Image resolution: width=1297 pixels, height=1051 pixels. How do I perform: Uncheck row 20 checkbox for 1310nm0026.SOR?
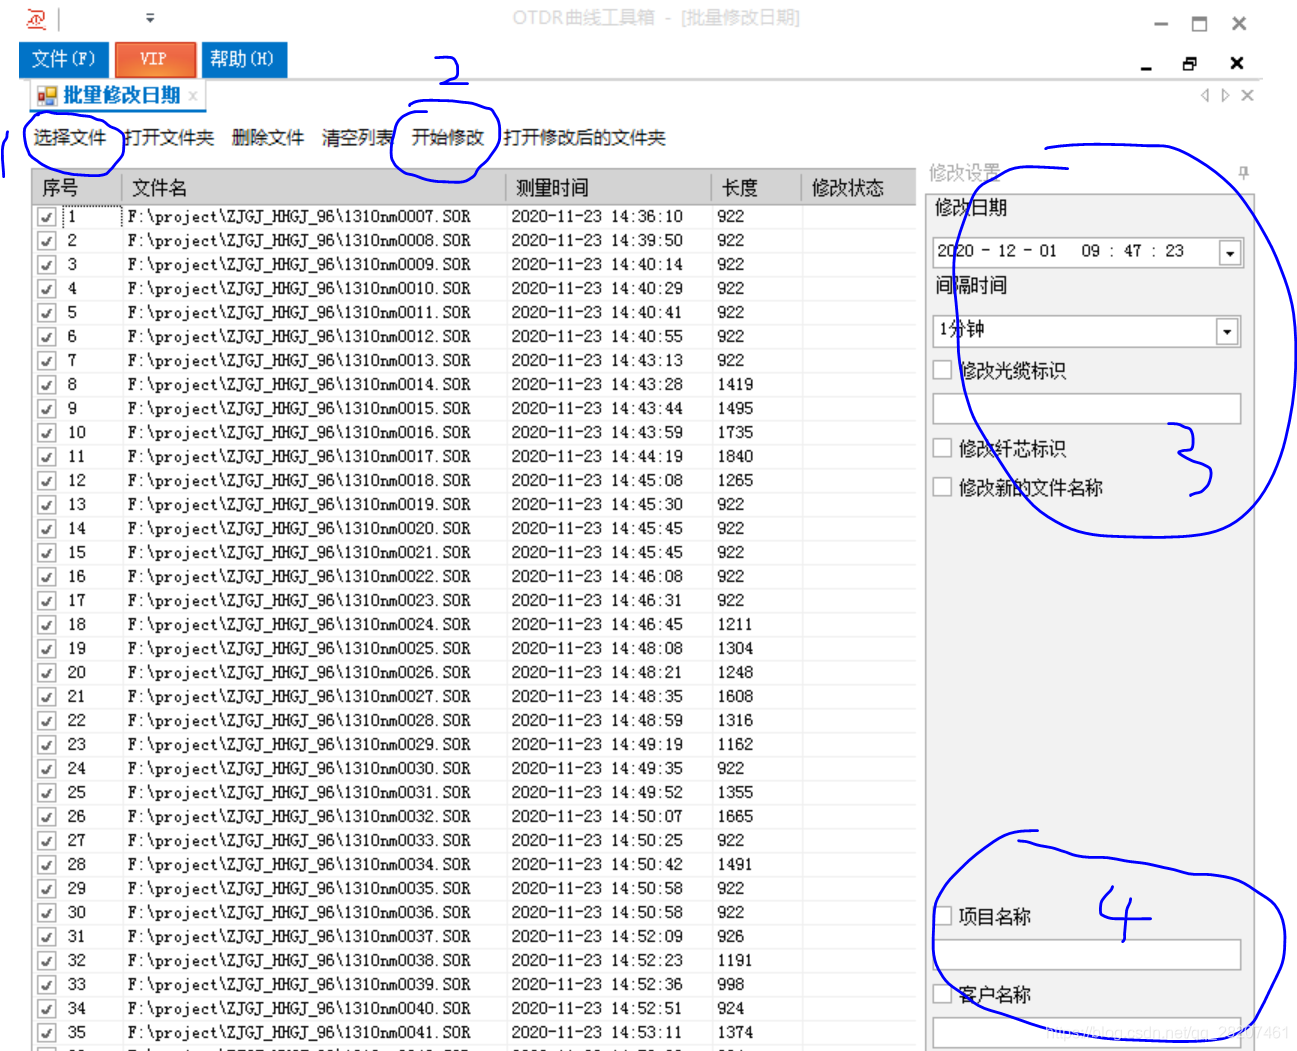(46, 672)
